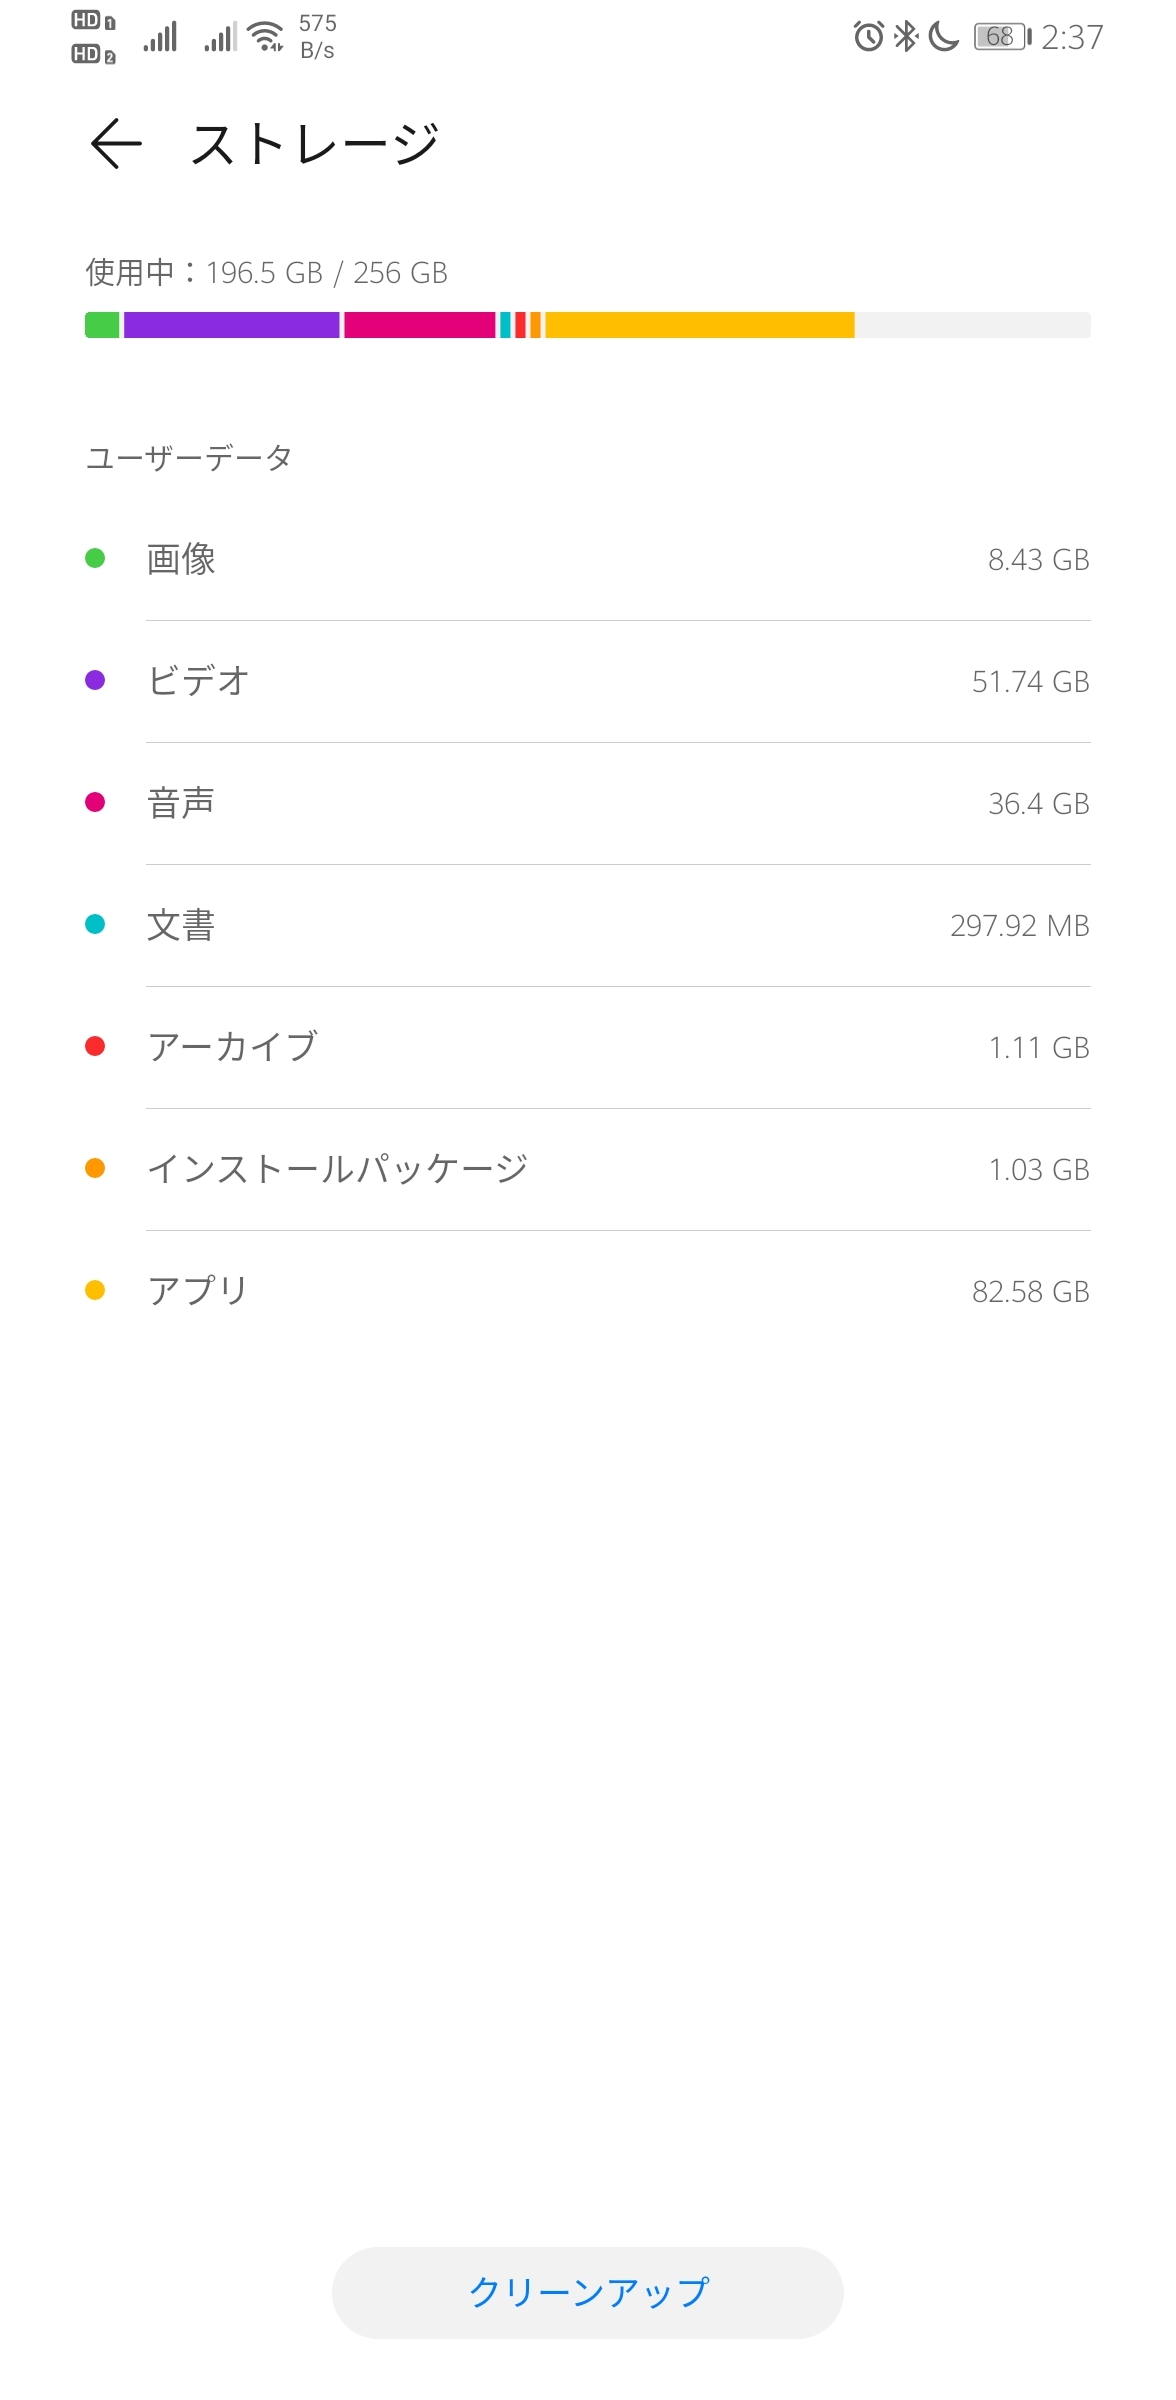The height and width of the screenshot is (2400, 1176).
Task: Tap the green dot beside 画像
Action: click(95, 558)
